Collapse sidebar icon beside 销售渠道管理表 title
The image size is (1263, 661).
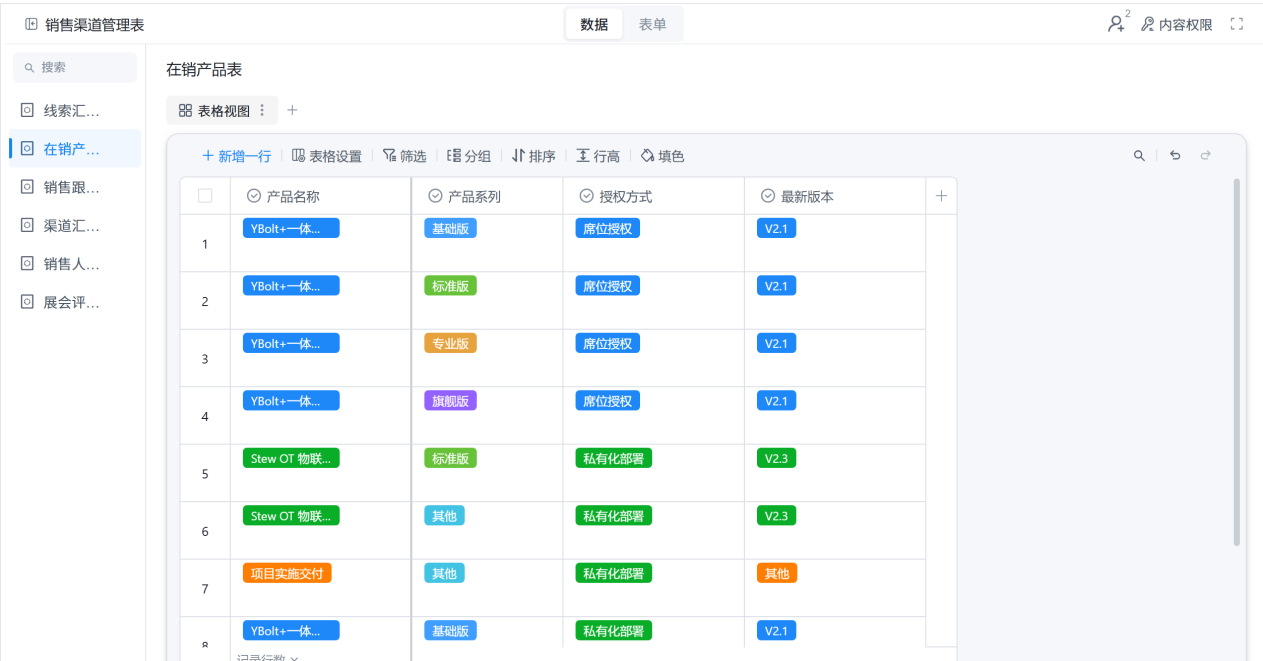(x=31, y=24)
